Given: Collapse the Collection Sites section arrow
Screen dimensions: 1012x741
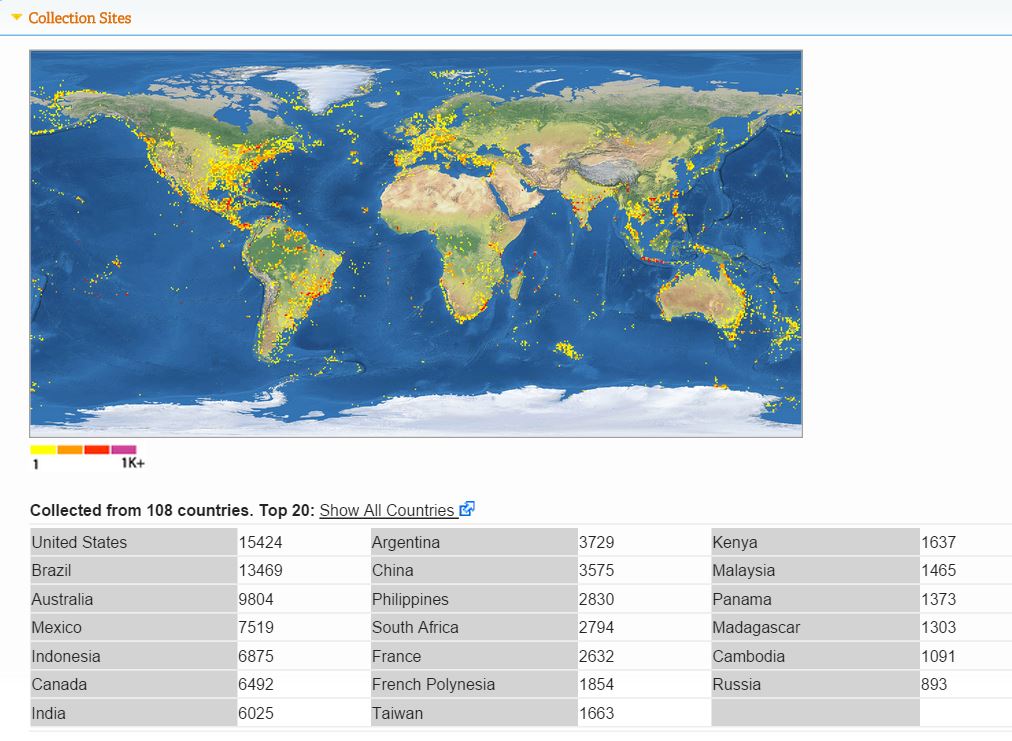Looking at the screenshot, I should 16,18.
